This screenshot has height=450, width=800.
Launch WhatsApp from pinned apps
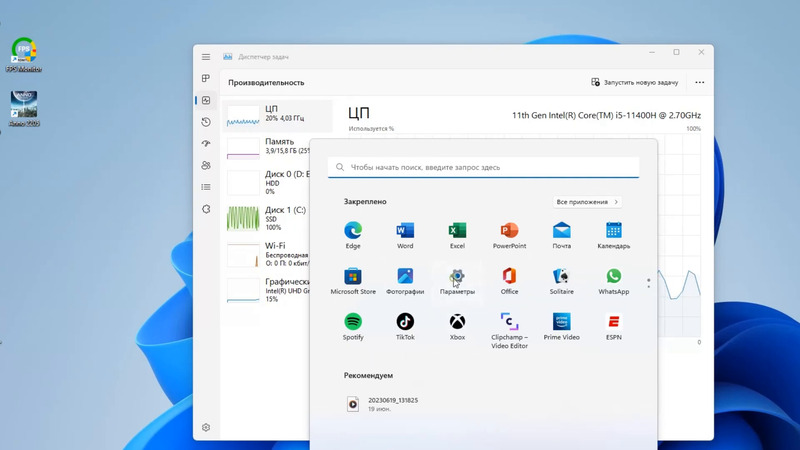613,278
